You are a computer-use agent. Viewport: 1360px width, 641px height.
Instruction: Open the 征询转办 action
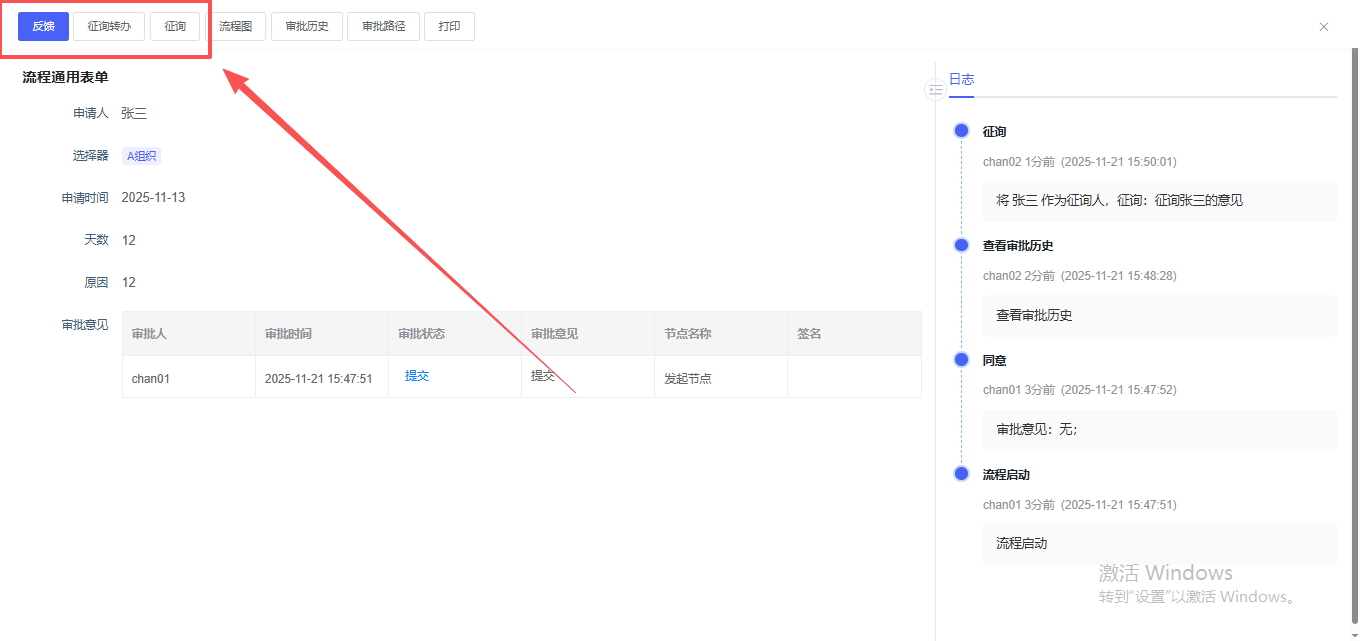point(109,26)
